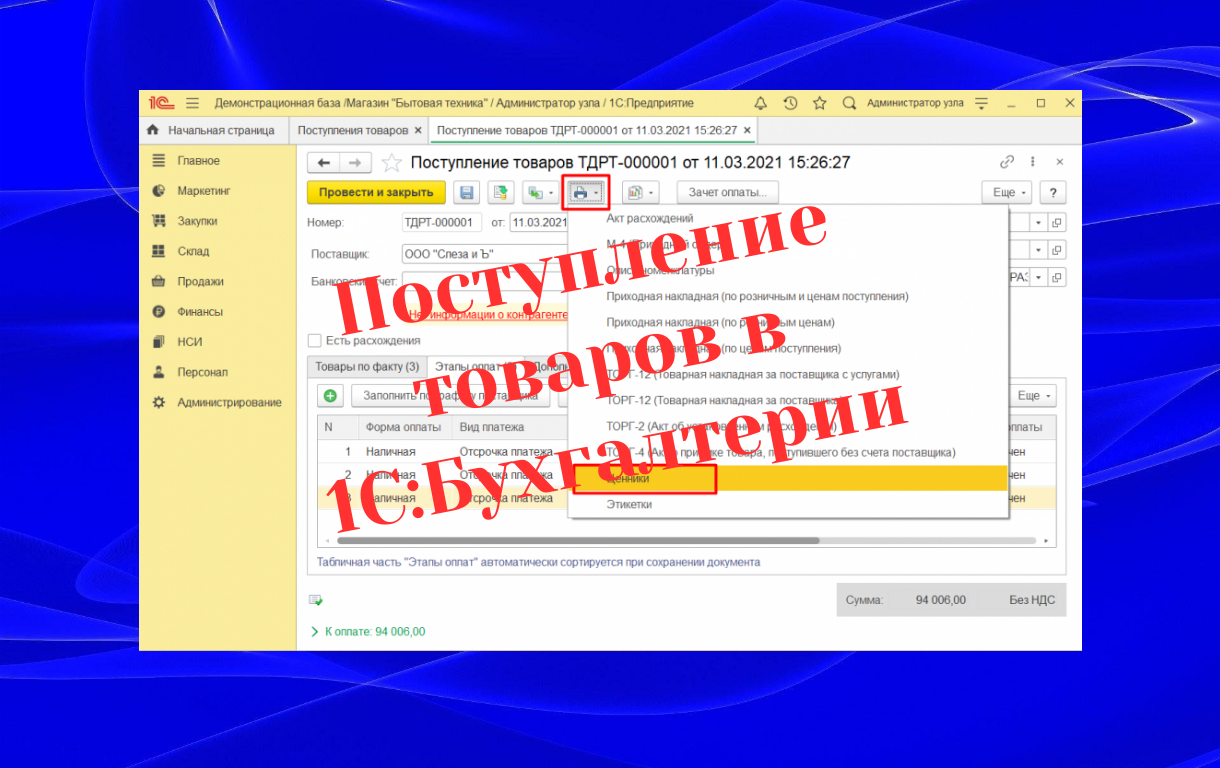Close the Поступление товаров ТДРТ-000001 tab
Image resolution: width=1220 pixels, height=768 pixels.
click(746, 130)
